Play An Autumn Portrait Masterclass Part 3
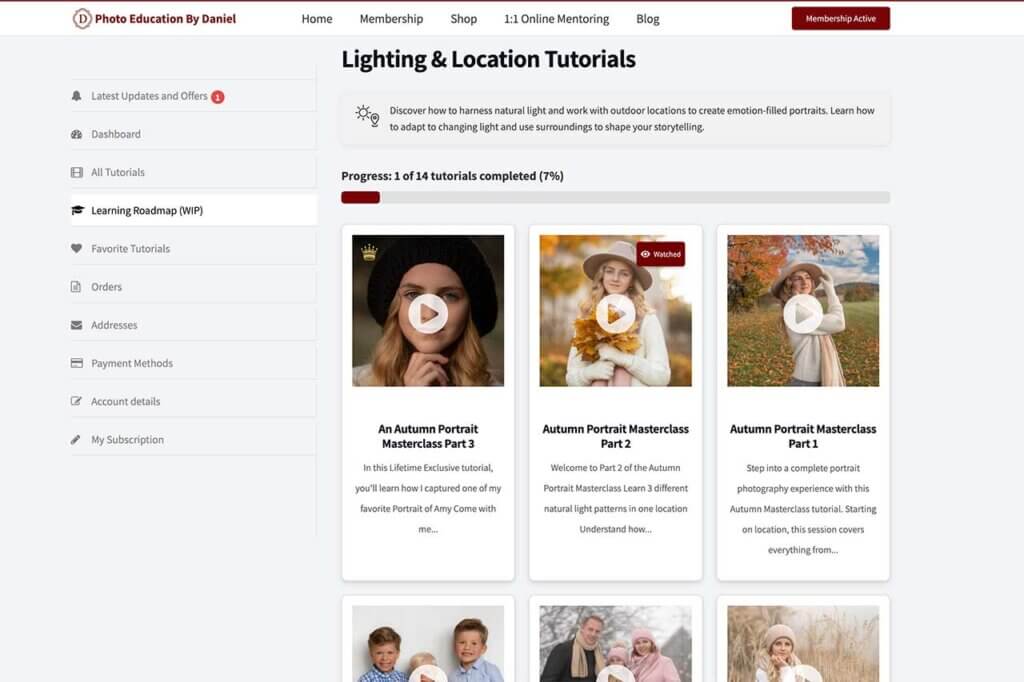The image size is (1024, 682). [428, 314]
